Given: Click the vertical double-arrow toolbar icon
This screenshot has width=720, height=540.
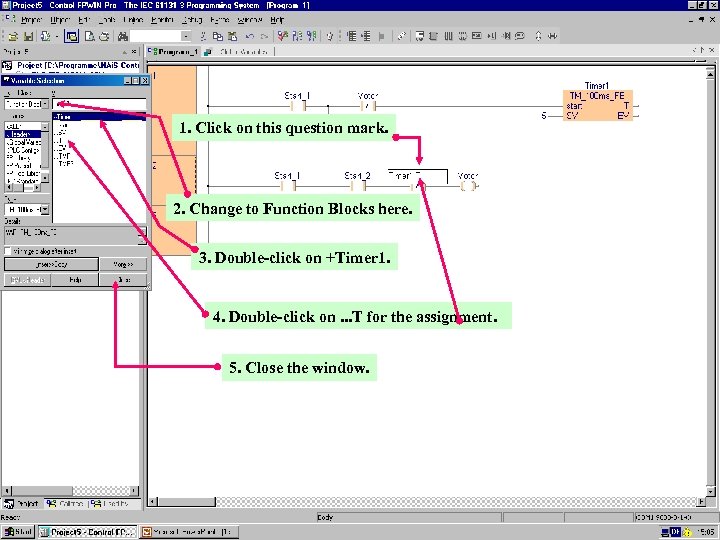Looking at the screenshot, I should (x=538, y=36).
